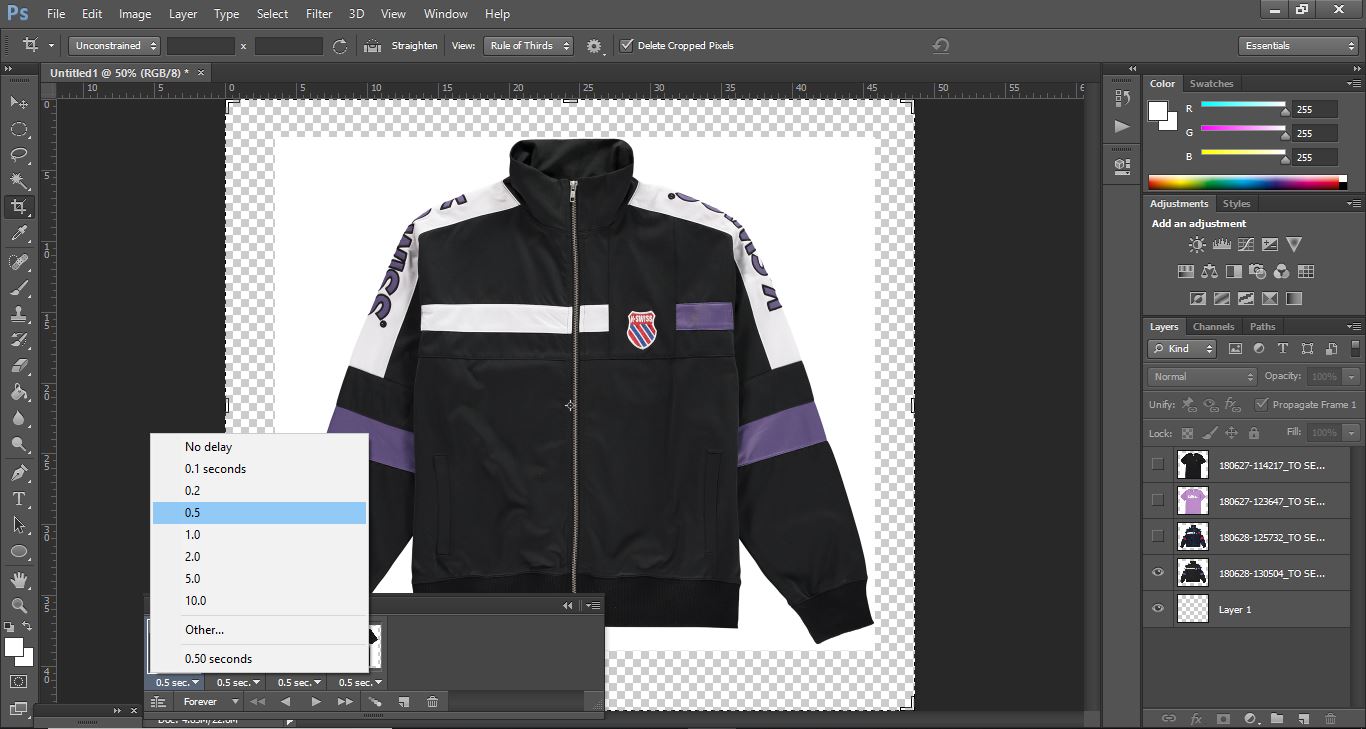Add a Color Balance adjustment
The image size is (1366, 729).
click(x=1209, y=271)
